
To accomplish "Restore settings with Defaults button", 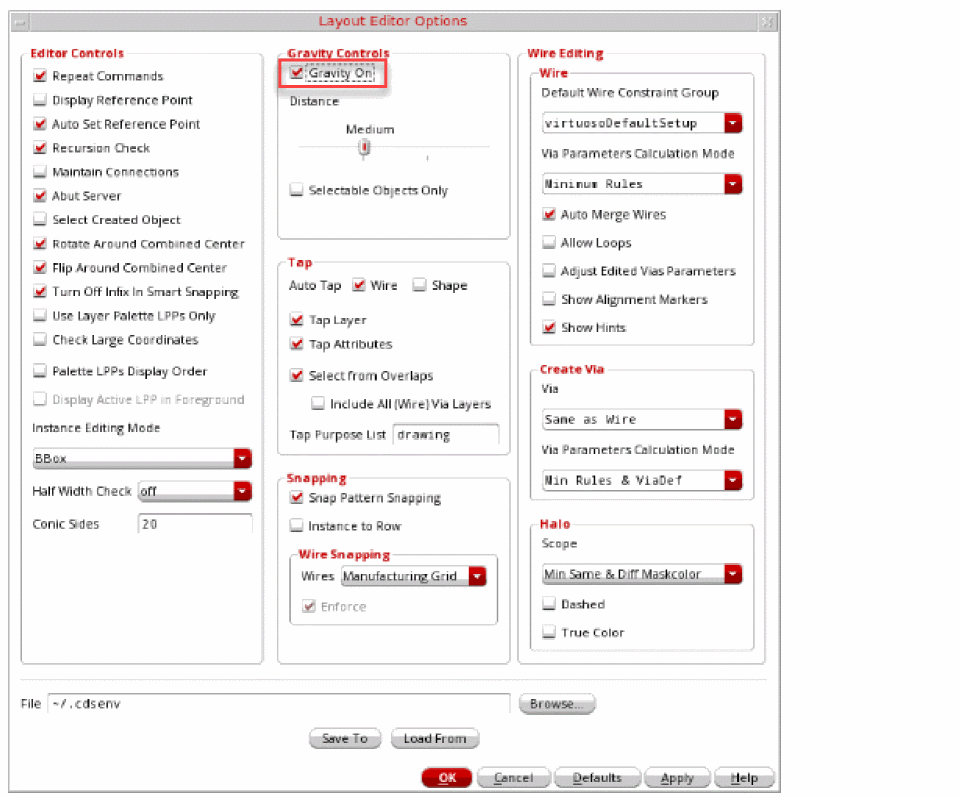I will pos(597,778).
